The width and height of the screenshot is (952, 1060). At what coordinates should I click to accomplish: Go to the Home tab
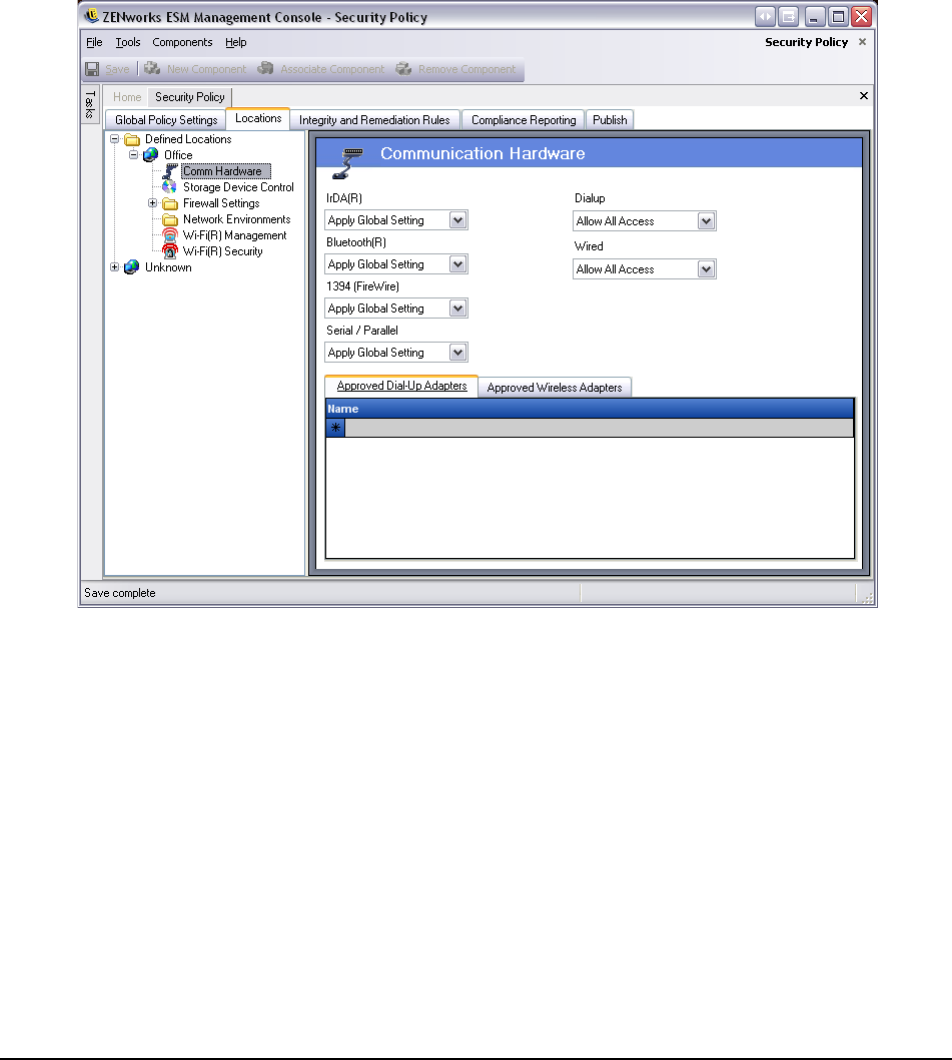[127, 97]
